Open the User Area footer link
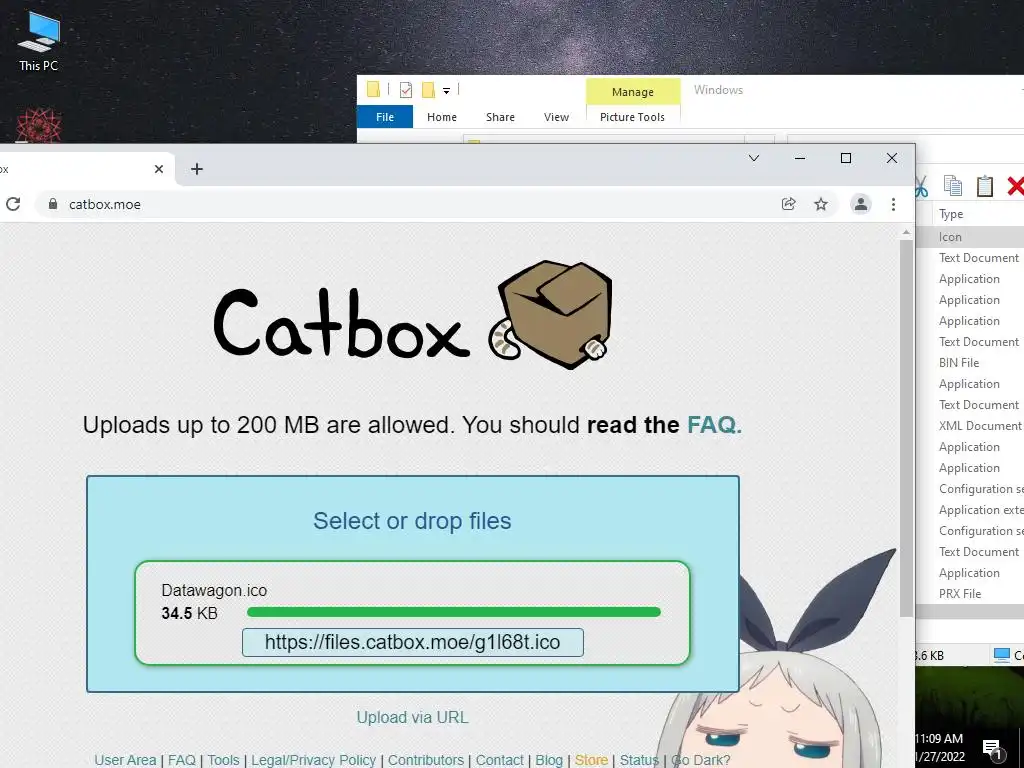The width and height of the screenshot is (1024, 768). tap(125, 760)
